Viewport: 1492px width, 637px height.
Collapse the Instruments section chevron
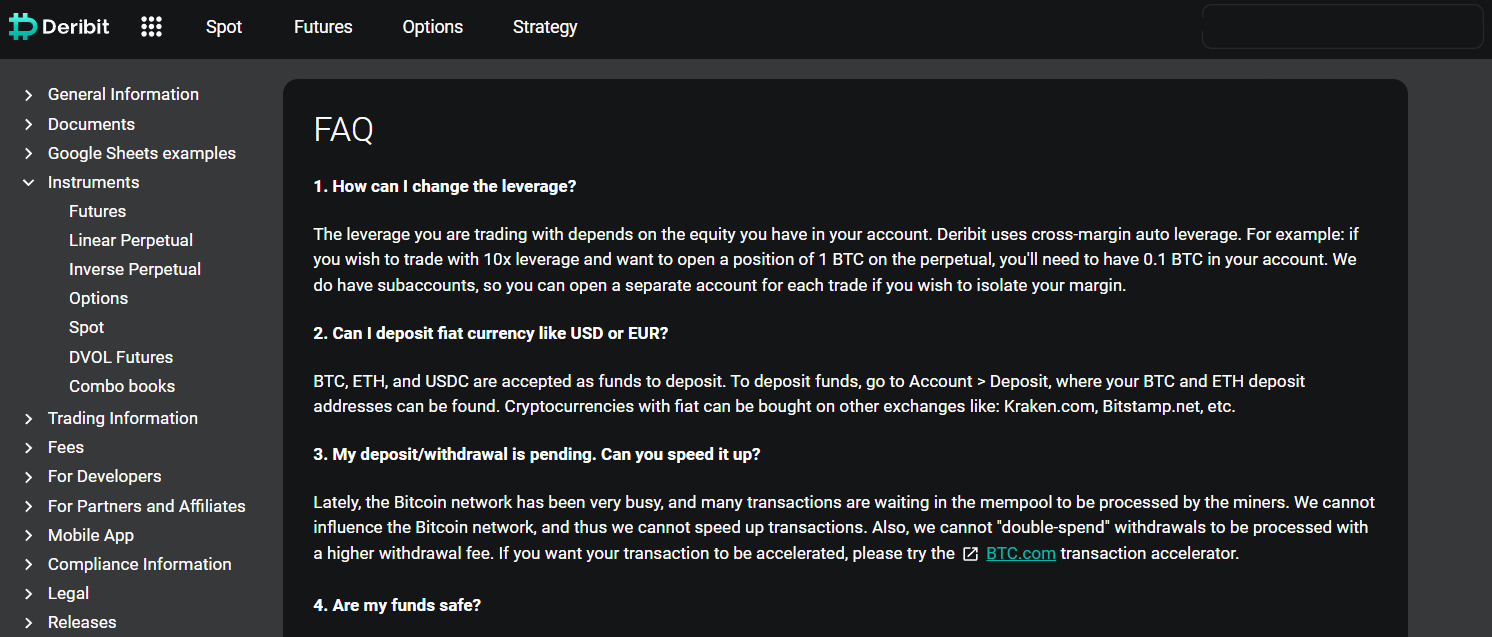coord(29,183)
